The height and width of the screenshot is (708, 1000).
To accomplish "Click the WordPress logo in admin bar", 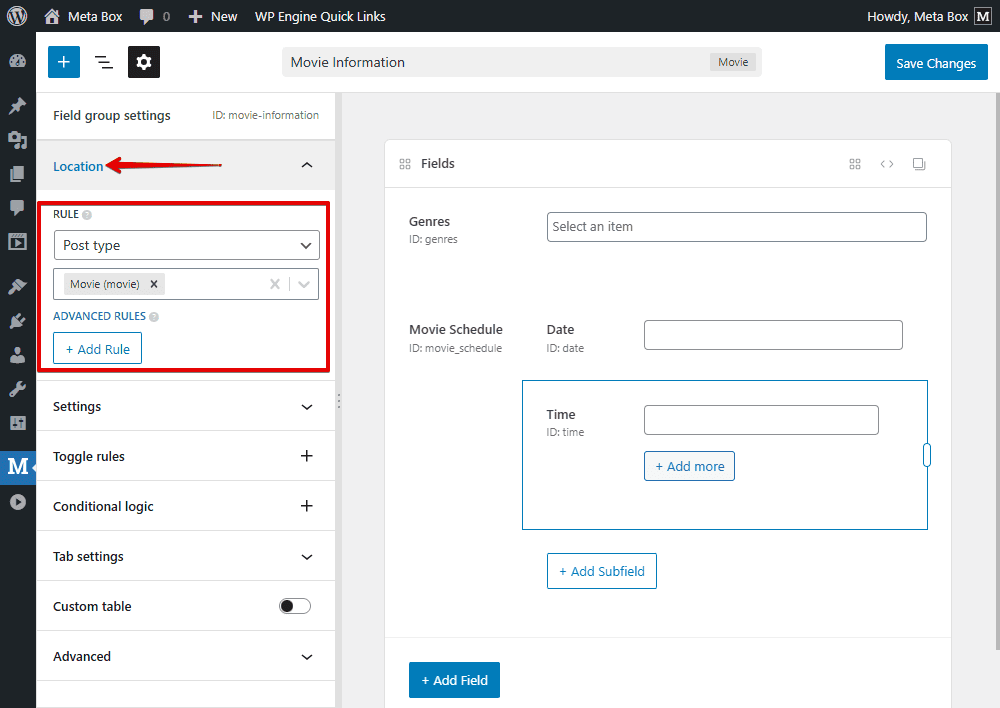I will point(17,16).
